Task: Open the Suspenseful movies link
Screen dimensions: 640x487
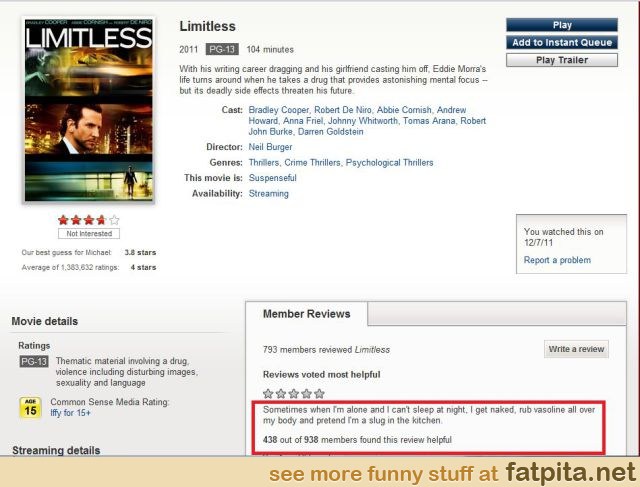Action: (273, 178)
